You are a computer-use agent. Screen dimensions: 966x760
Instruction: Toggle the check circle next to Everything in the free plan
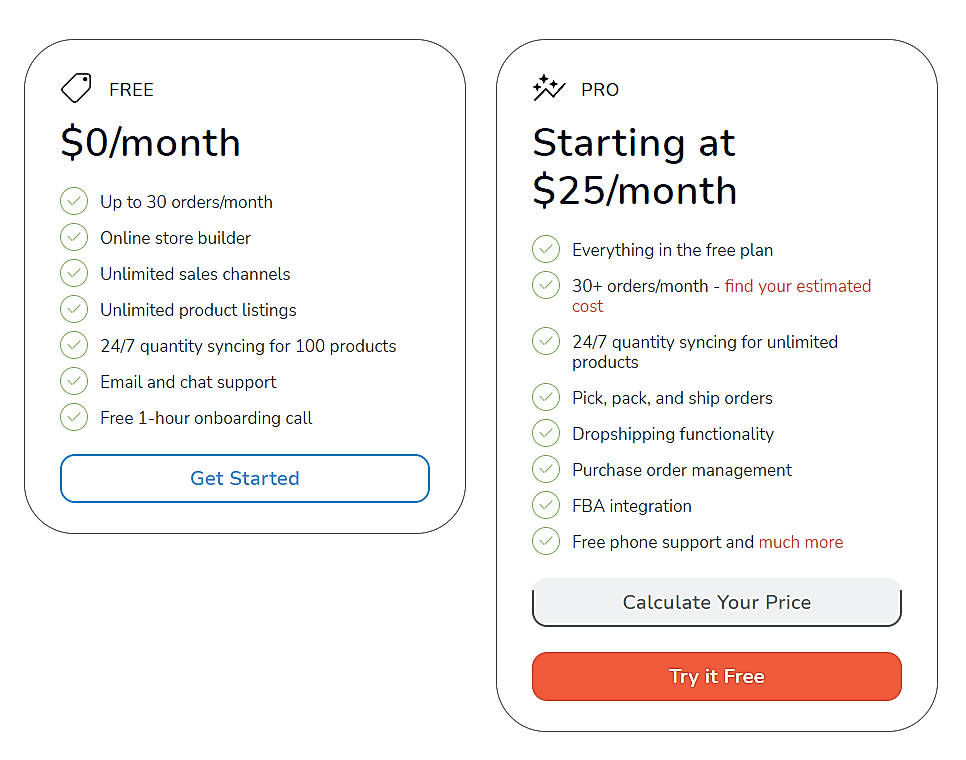[546, 249]
